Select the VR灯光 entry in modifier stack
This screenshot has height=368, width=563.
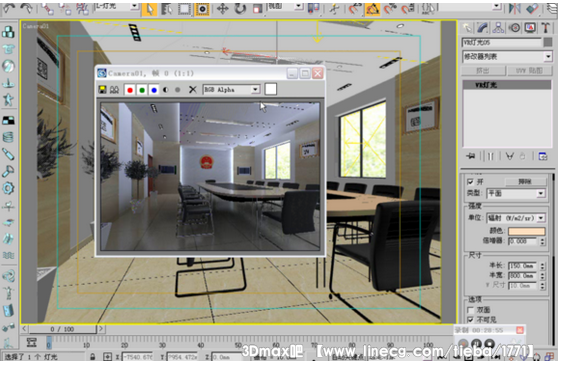(x=507, y=85)
